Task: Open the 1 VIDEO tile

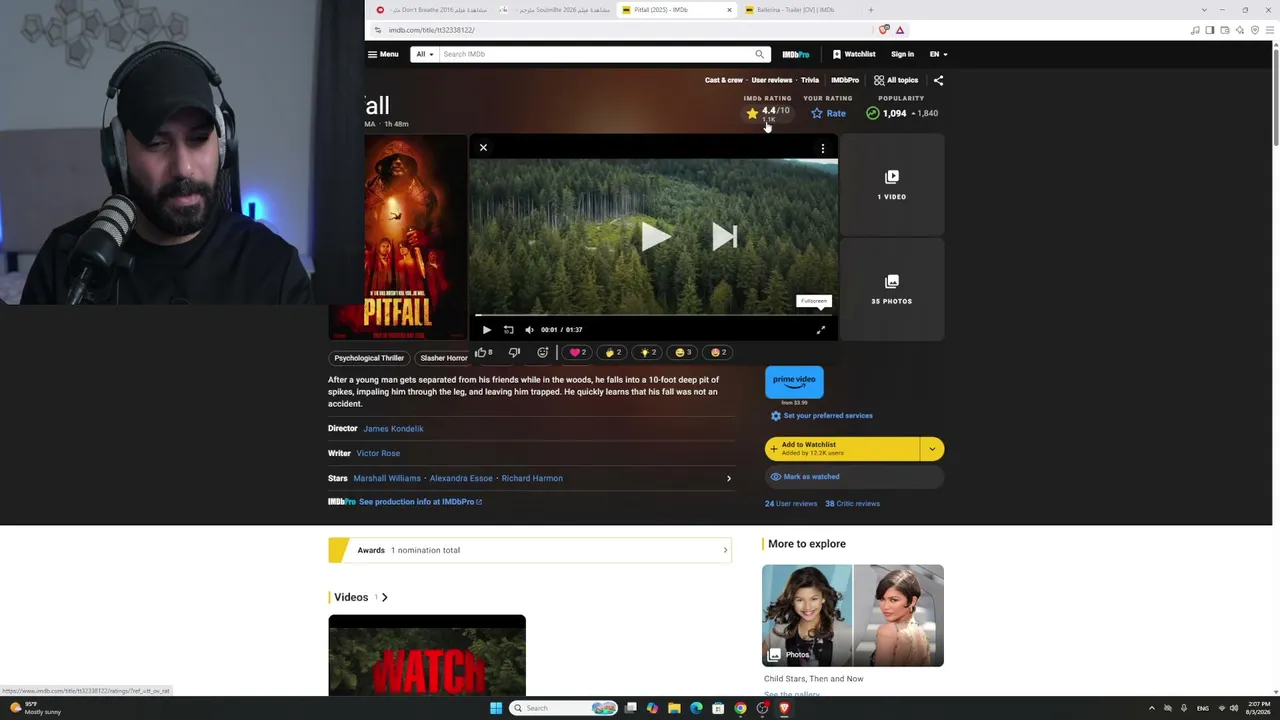Action: pyautogui.click(x=892, y=185)
